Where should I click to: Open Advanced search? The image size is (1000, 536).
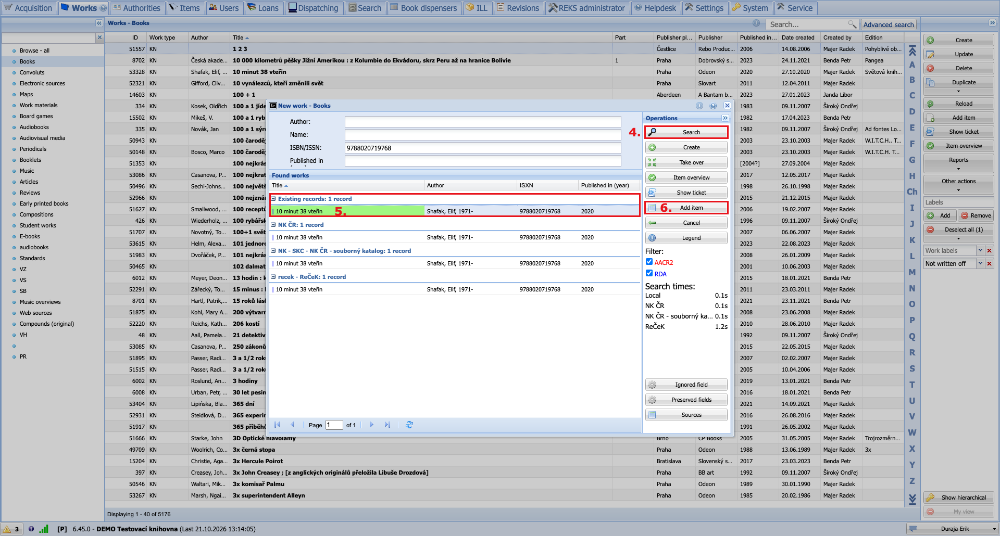(x=889, y=24)
